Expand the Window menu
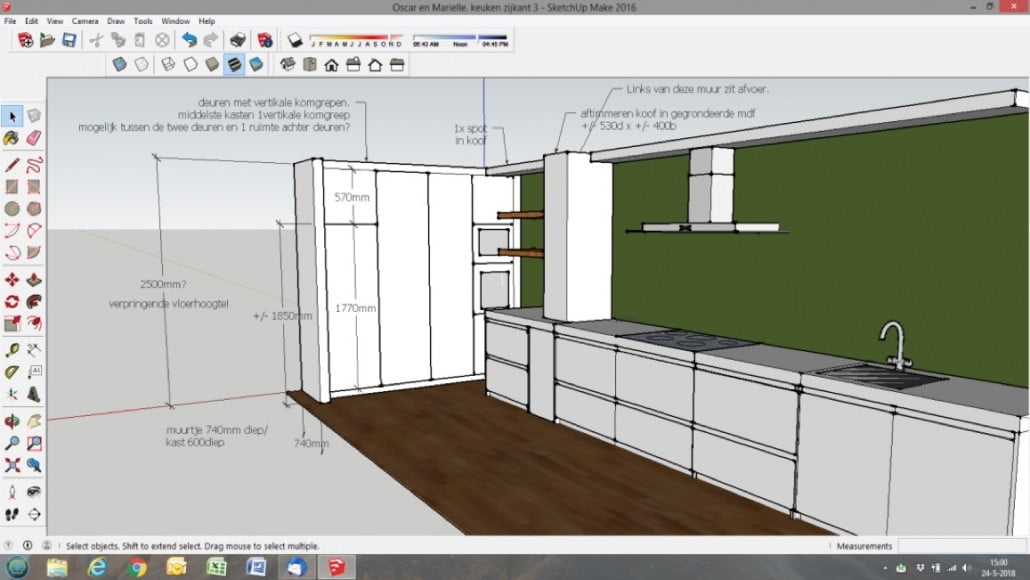The image size is (1030, 580). (175, 21)
